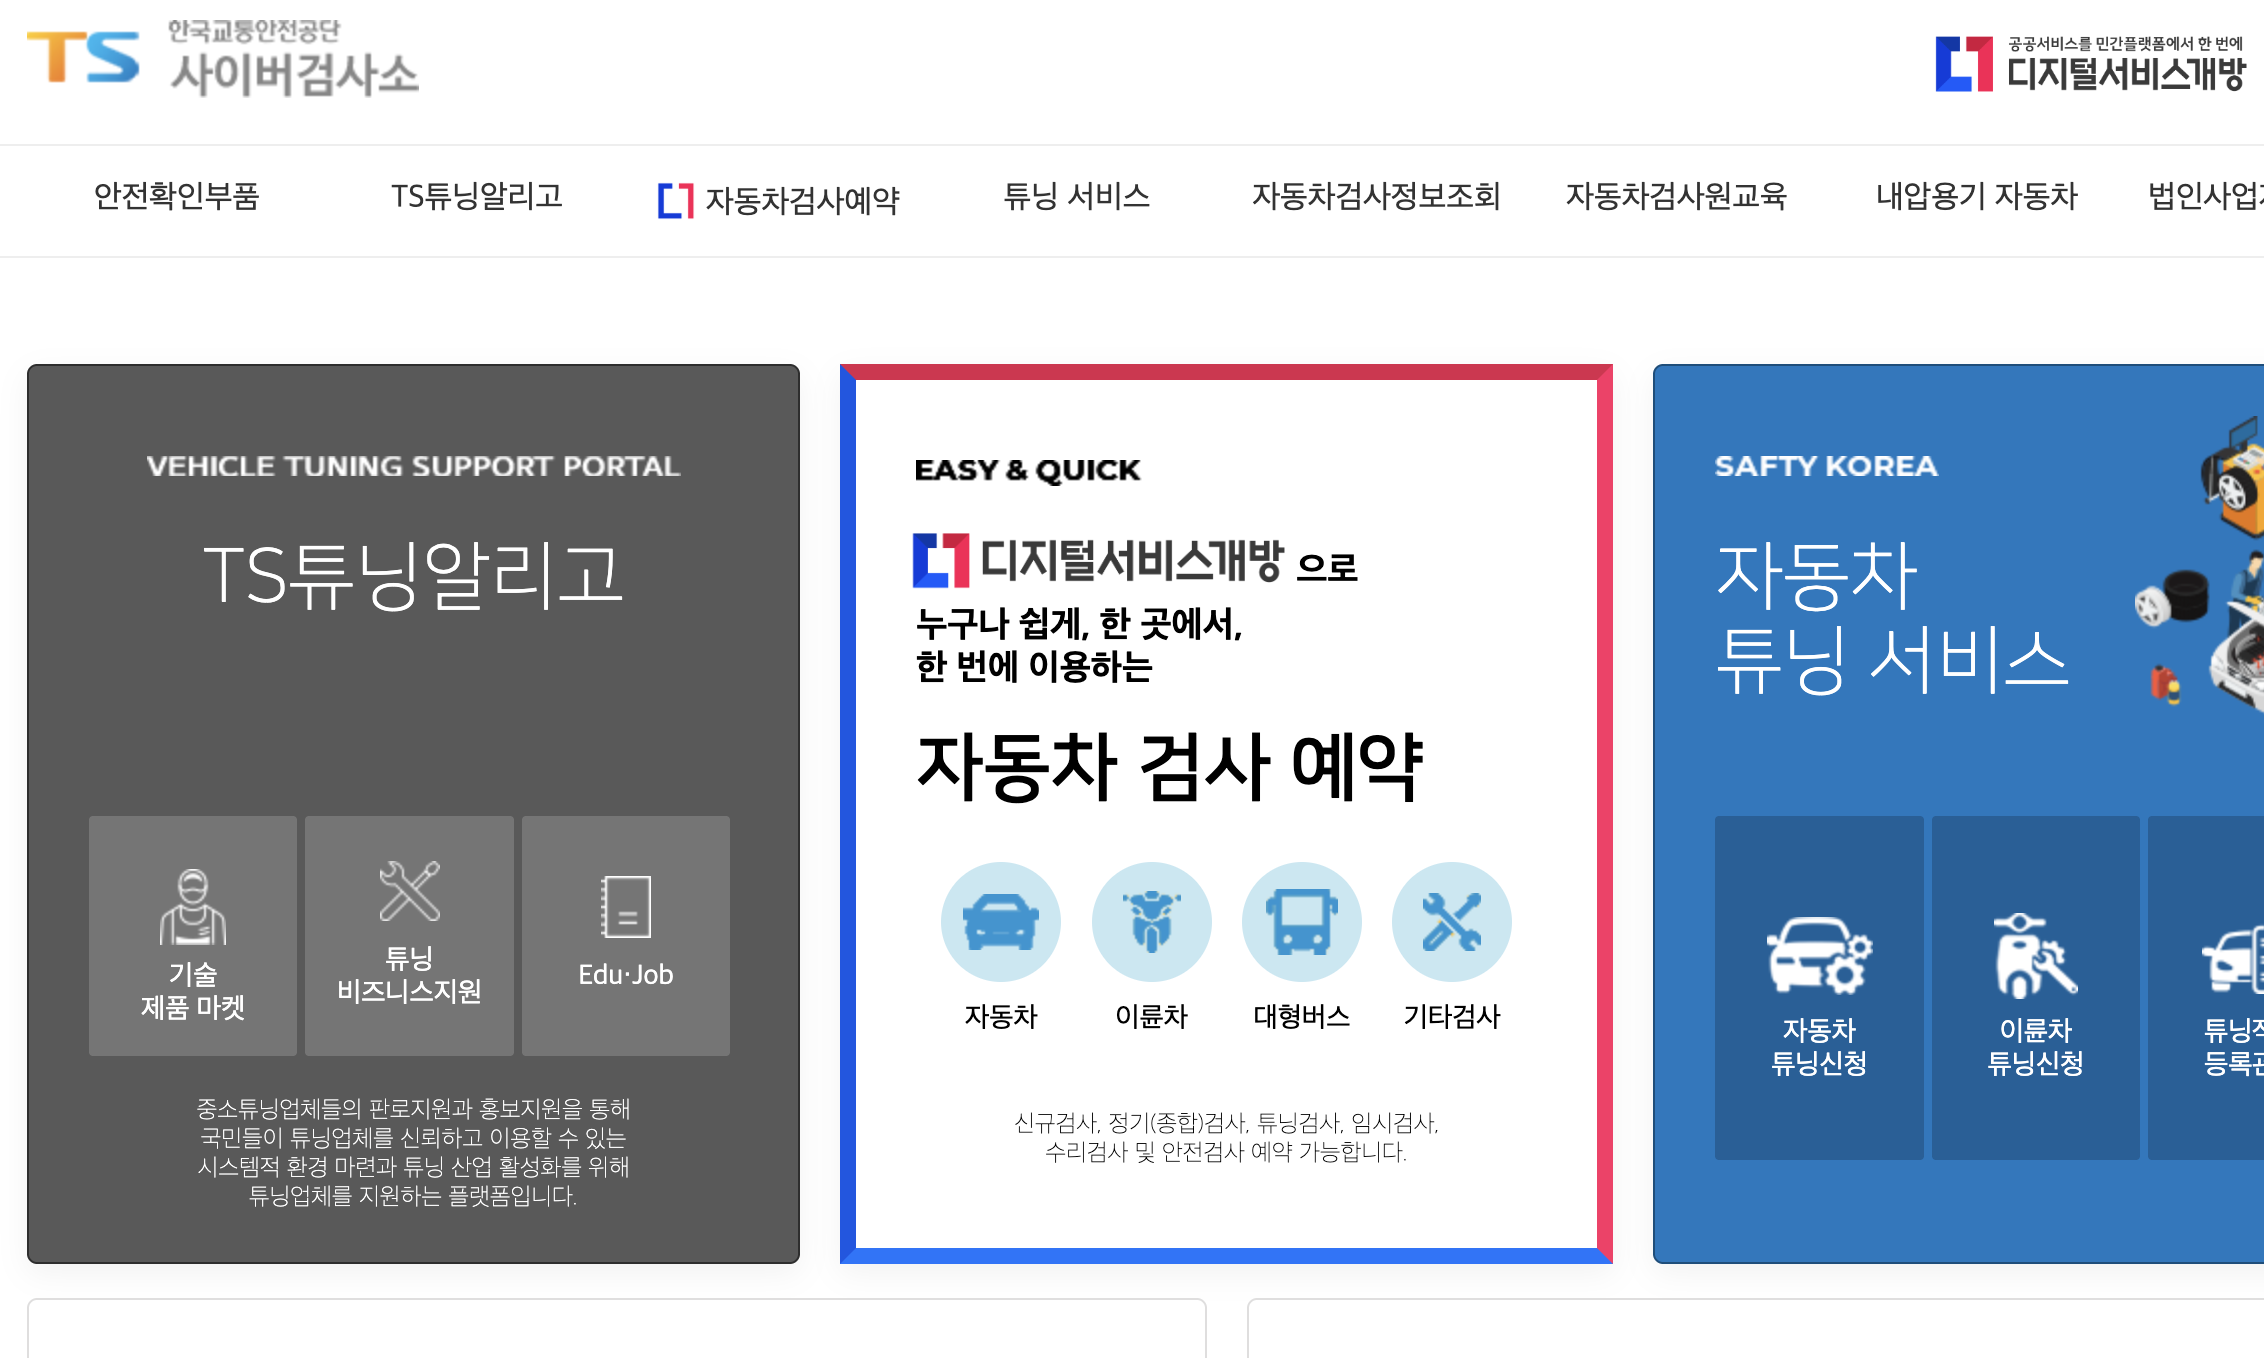This screenshot has width=2264, height=1358.
Task: Go to 자동차검사예약 in navigation
Action: pyautogui.click(x=780, y=200)
